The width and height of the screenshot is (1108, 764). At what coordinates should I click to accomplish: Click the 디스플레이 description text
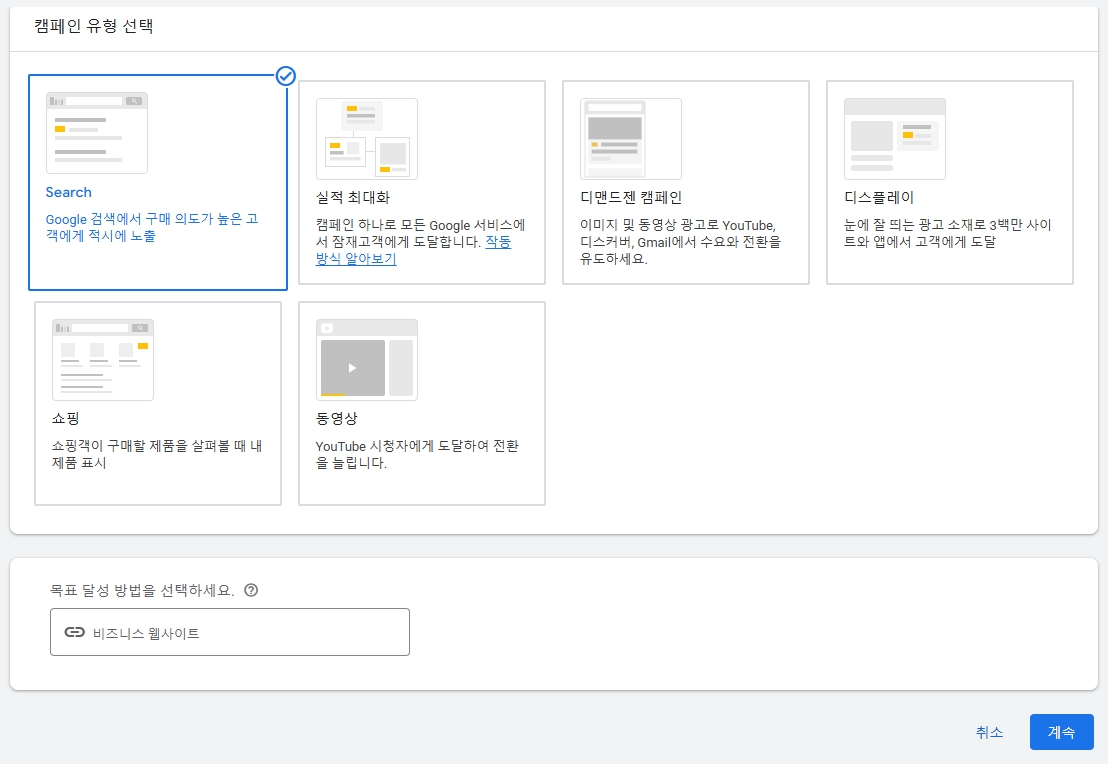[948, 233]
